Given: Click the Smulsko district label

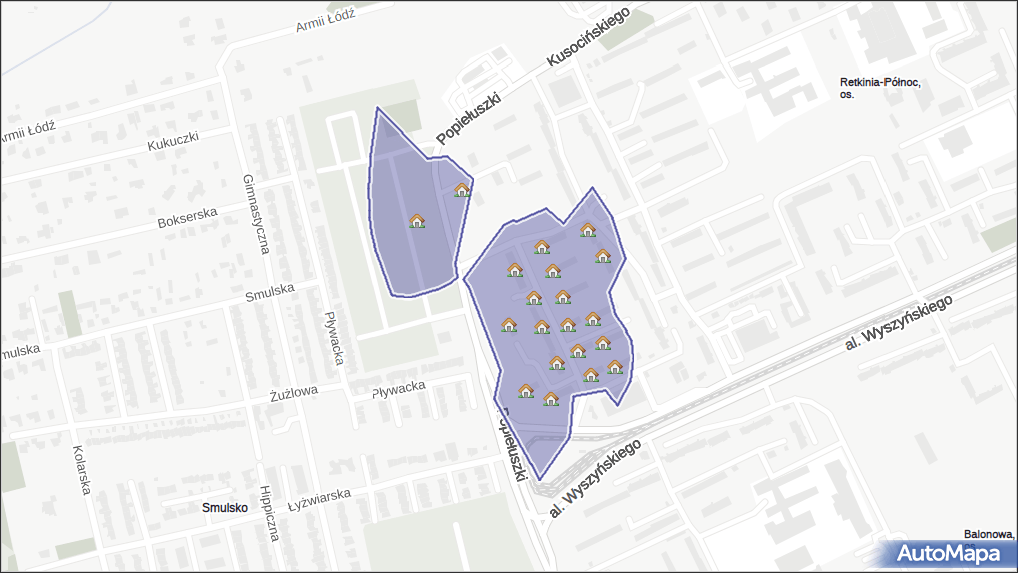Looking at the screenshot, I should (224, 508).
